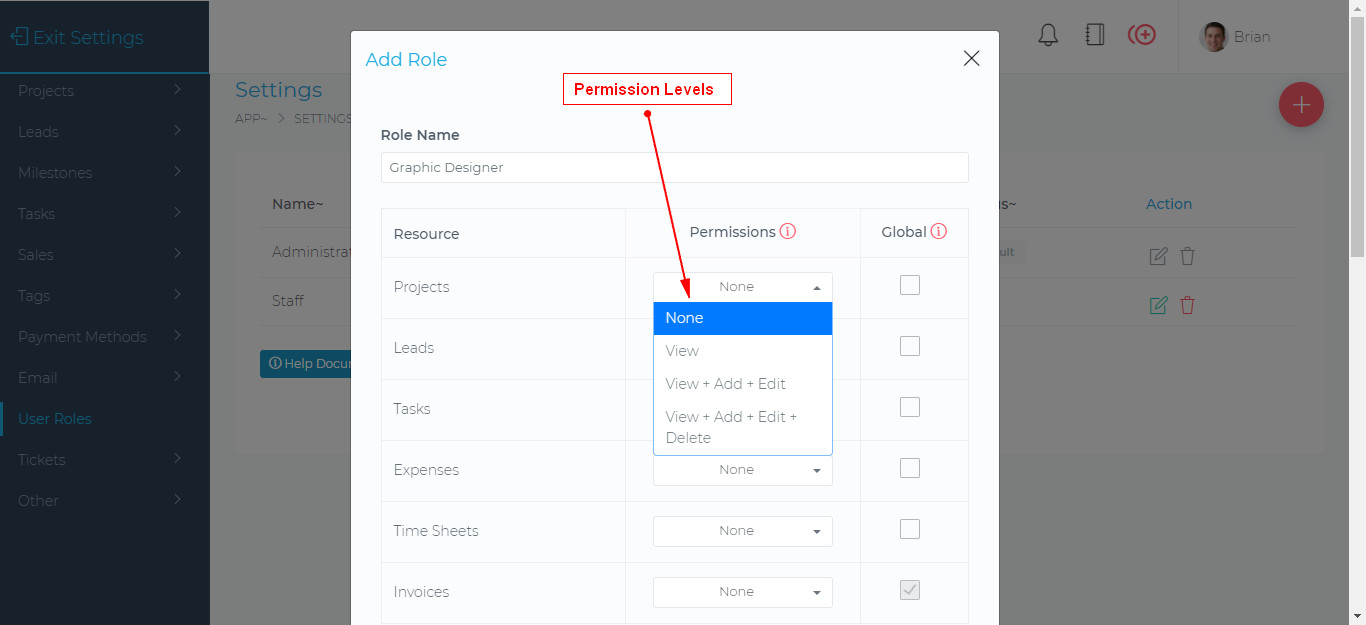Enable Global permission for Leads

tap(909, 346)
